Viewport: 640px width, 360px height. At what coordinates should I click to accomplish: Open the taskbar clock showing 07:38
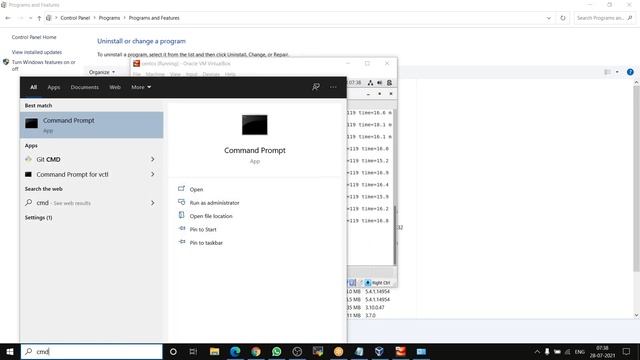pos(602,351)
